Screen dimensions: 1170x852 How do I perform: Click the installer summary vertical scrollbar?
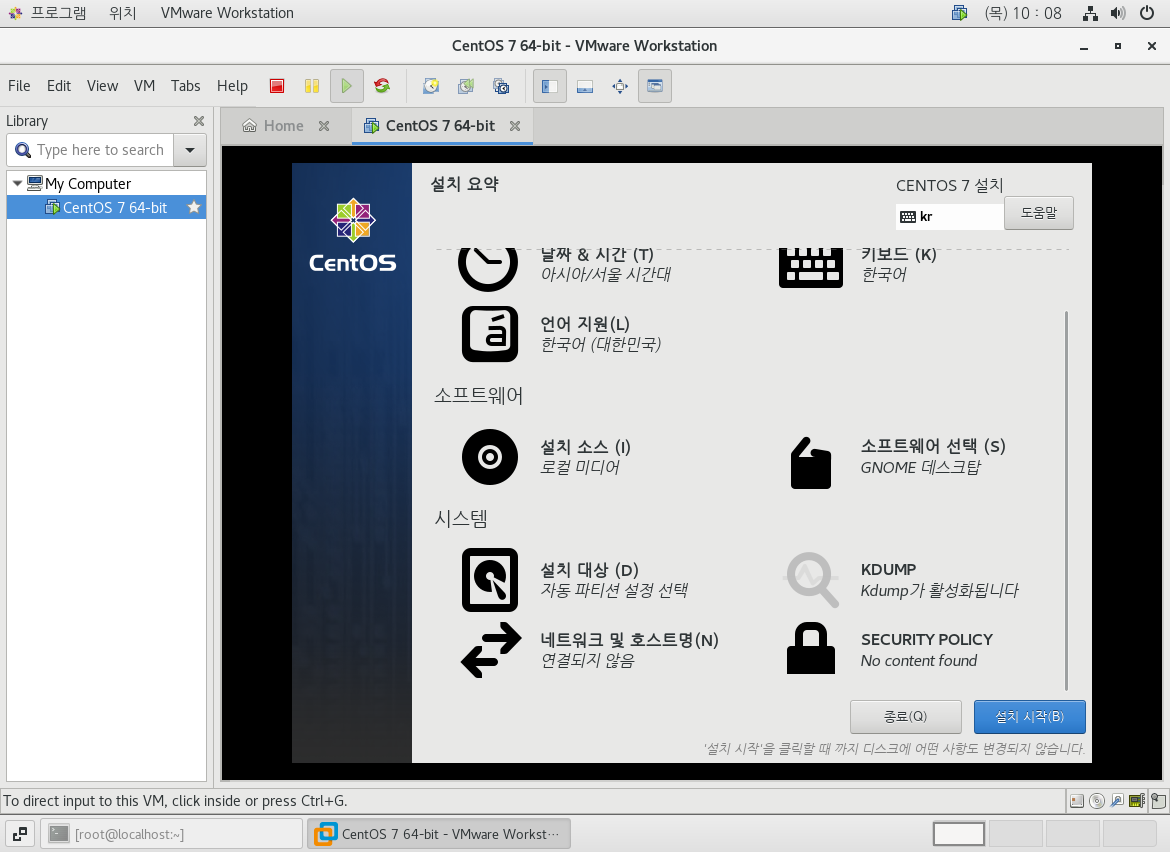click(x=1066, y=501)
